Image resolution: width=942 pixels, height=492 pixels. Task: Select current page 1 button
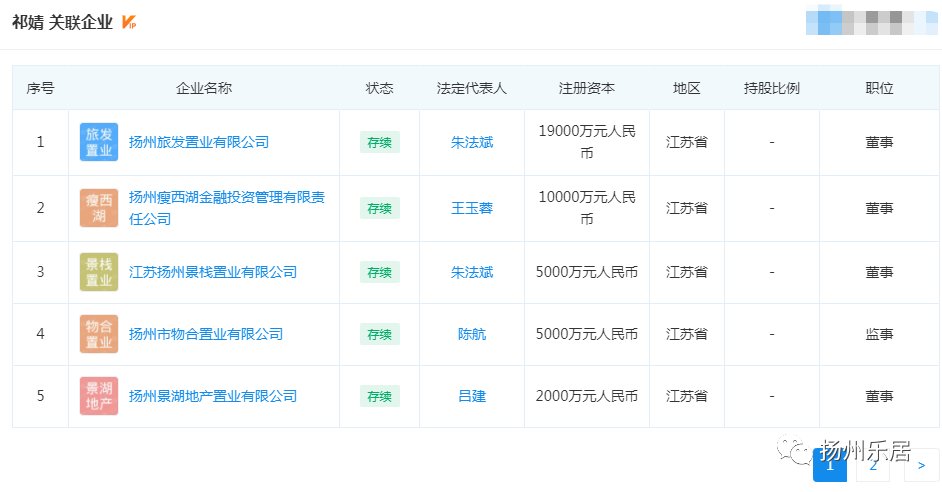(x=830, y=465)
